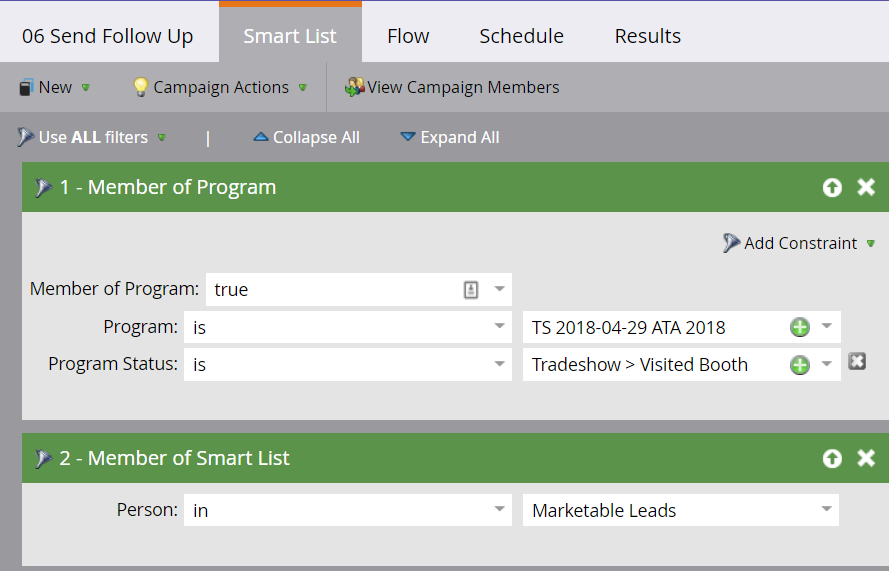Move up the Member of Smart List filter
Viewport: 889px width, 571px height.
click(x=832, y=458)
